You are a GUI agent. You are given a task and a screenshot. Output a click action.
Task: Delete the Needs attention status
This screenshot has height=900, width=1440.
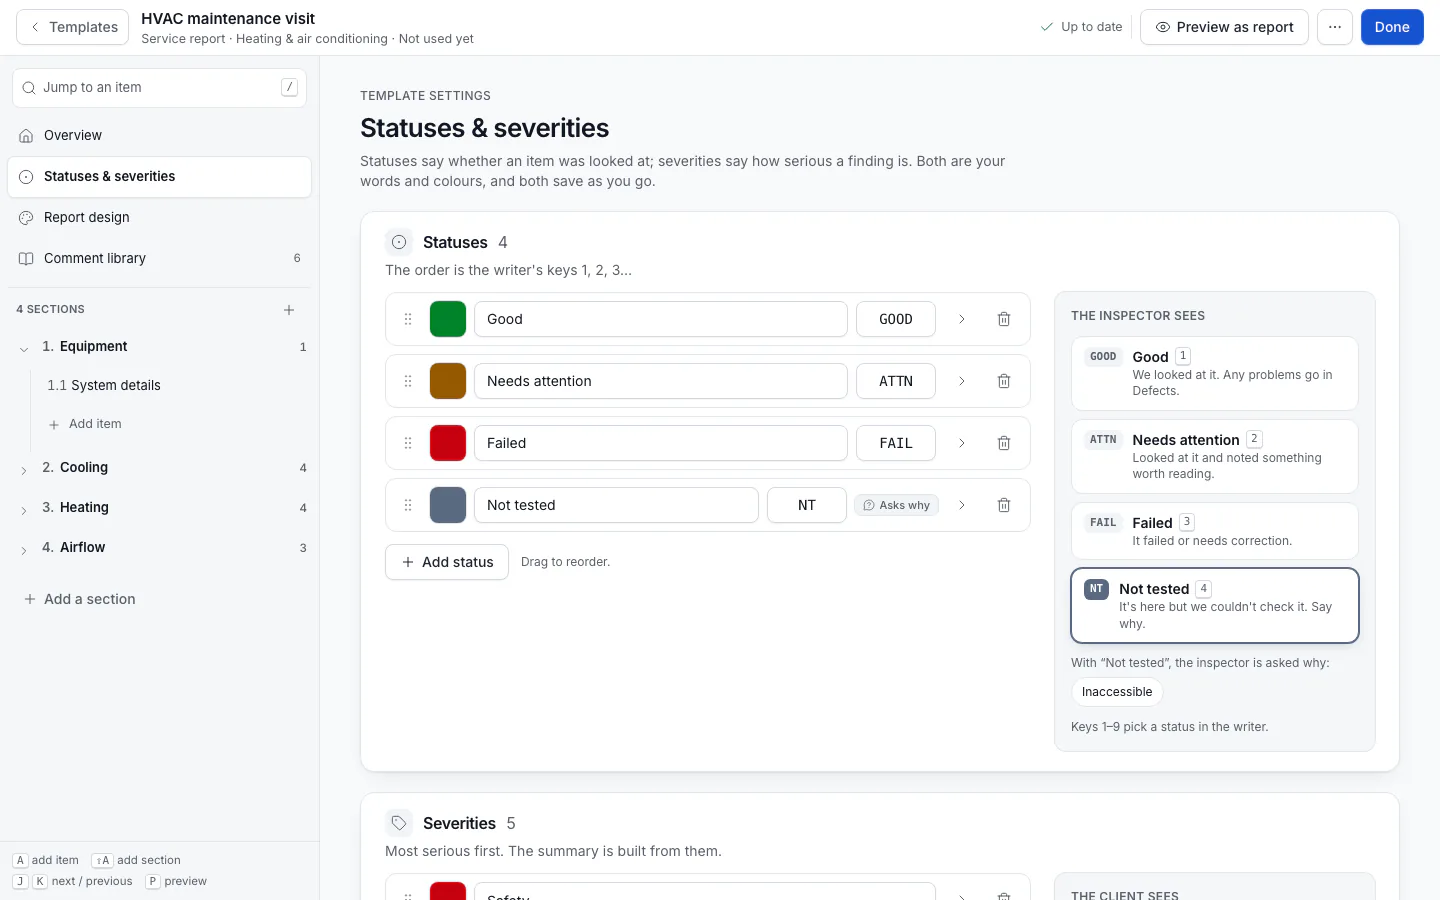[1004, 381]
